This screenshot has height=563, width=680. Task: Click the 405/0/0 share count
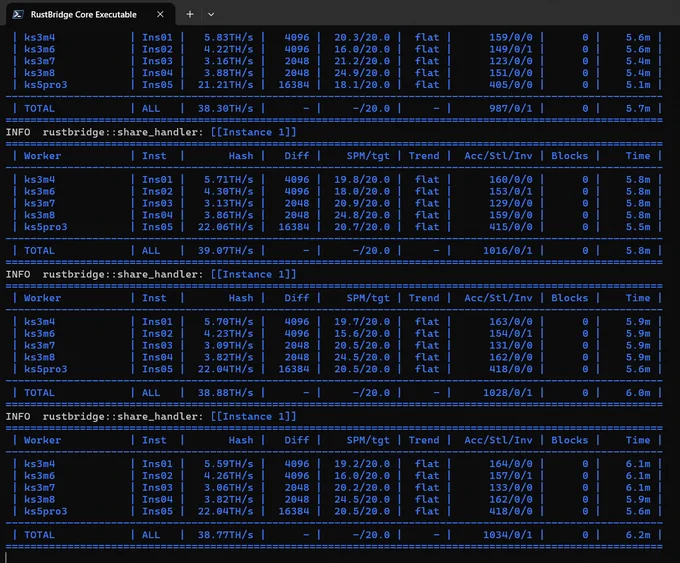click(511, 85)
